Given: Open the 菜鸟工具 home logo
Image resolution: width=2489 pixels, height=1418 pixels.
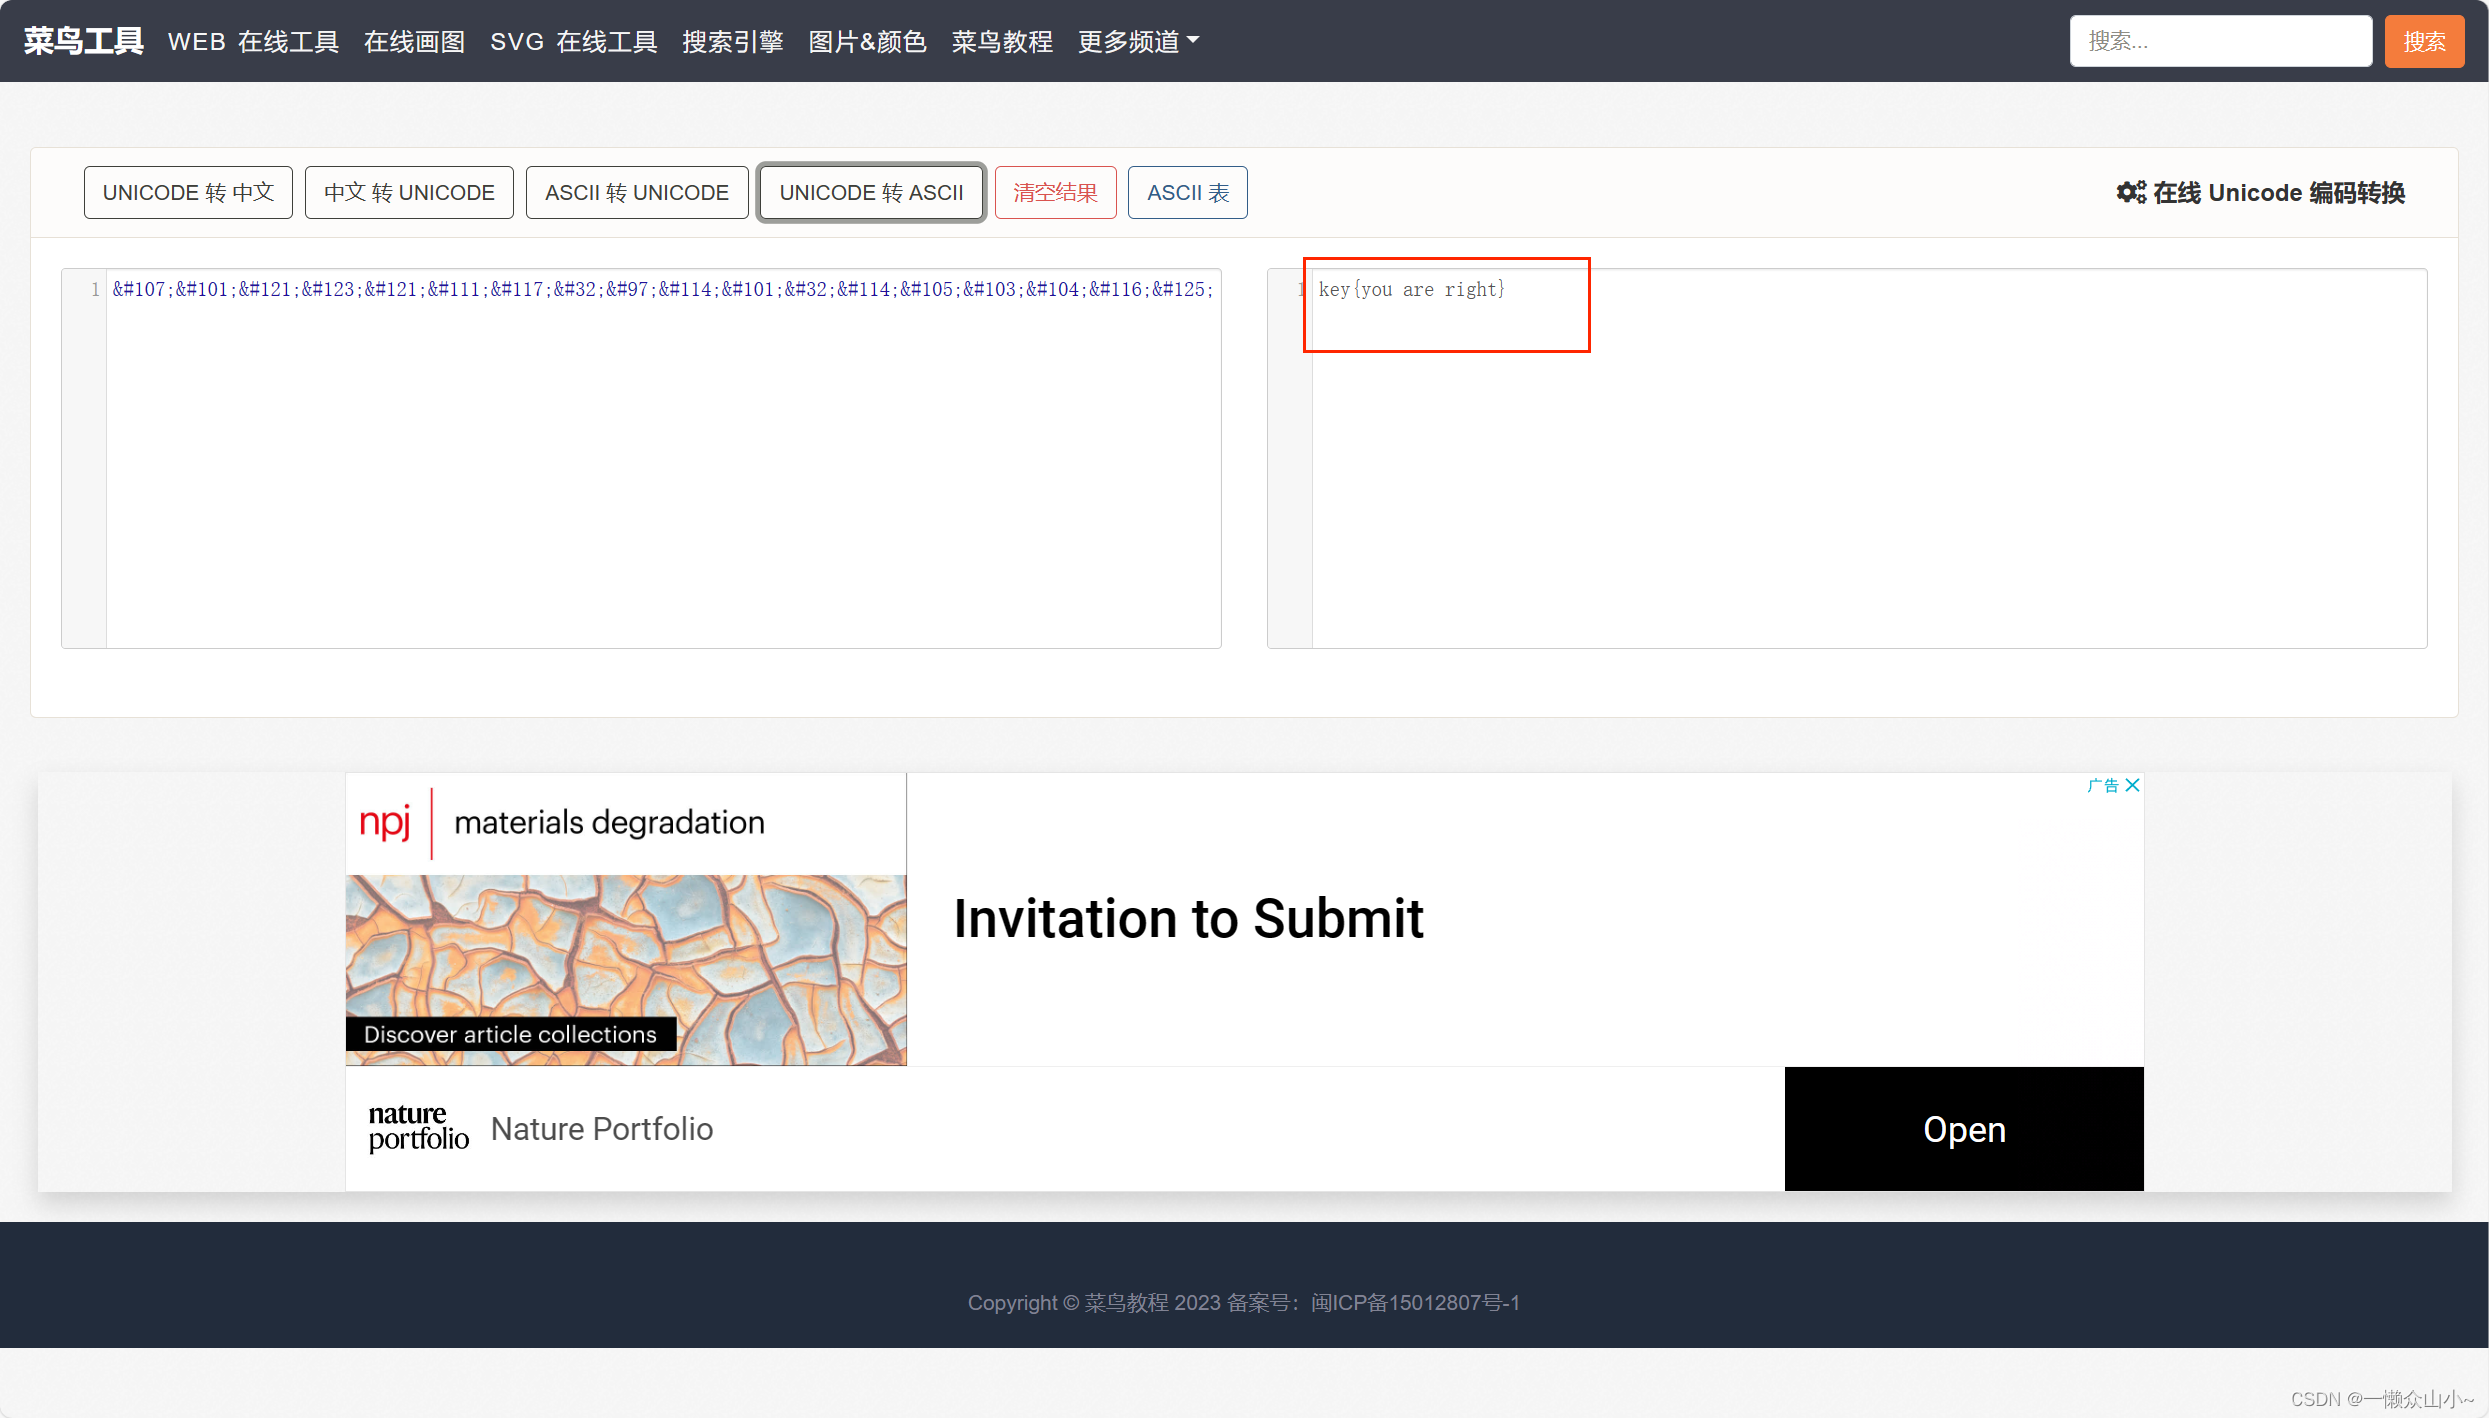Looking at the screenshot, I should (x=82, y=39).
